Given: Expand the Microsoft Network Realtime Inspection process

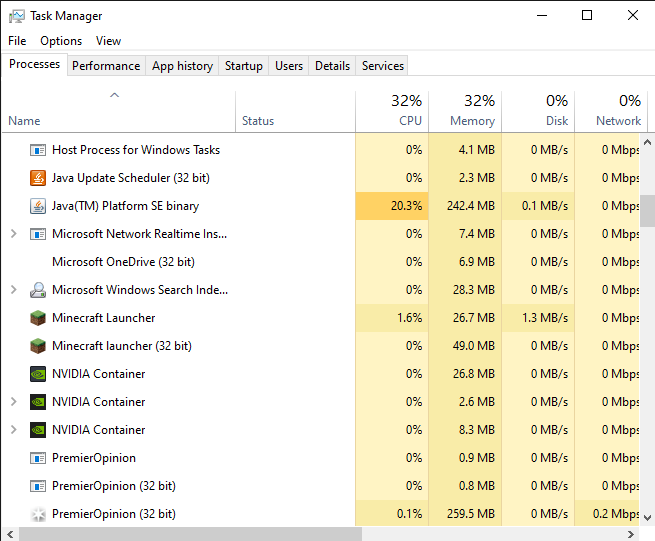Looking at the screenshot, I should 13,234.
